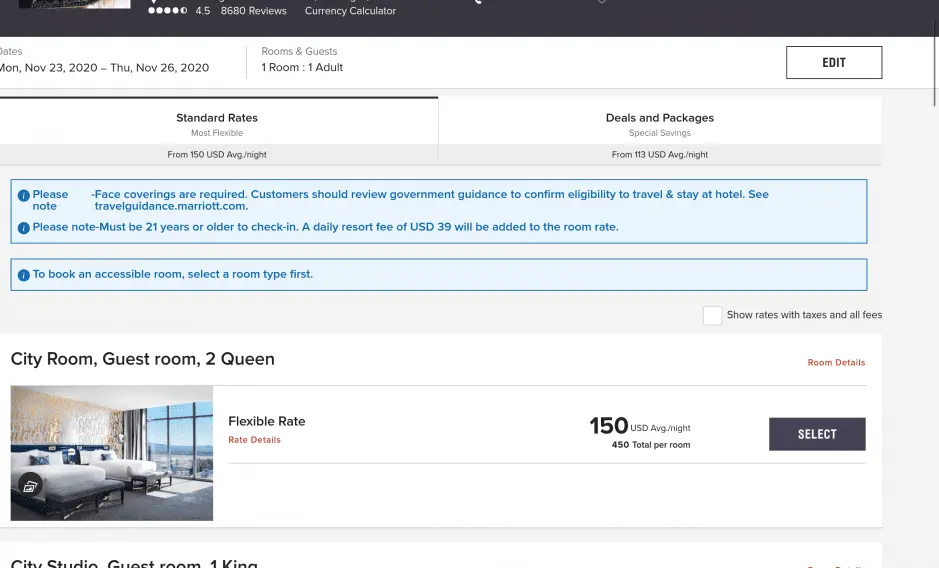The height and width of the screenshot is (568, 939).
Task: Click the EDIT button for dates and guests
Action: pyautogui.click(x=834, y=62)
